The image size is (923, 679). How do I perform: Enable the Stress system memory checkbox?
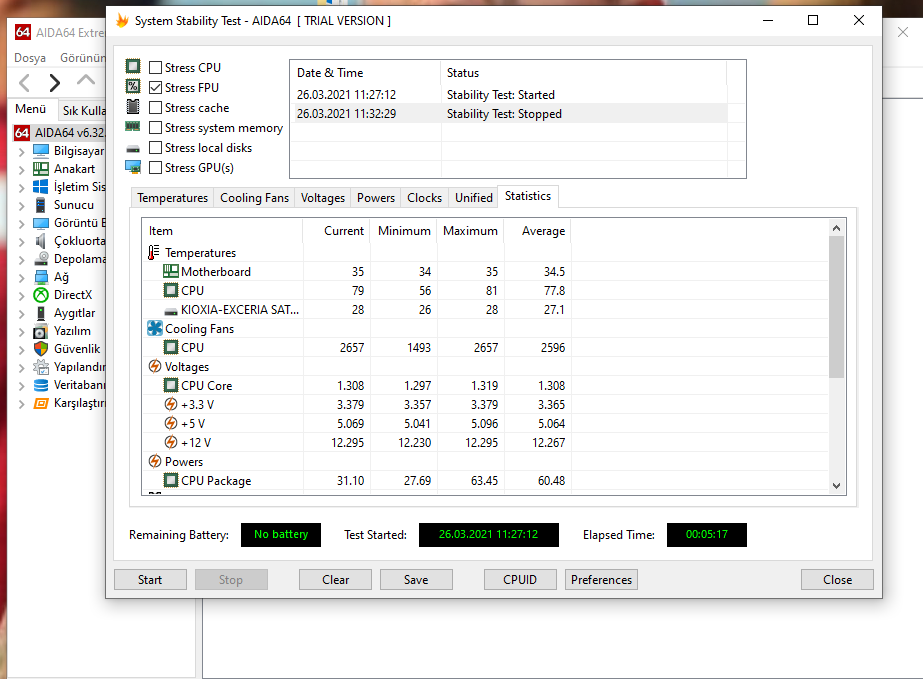(x=155, y=128)
